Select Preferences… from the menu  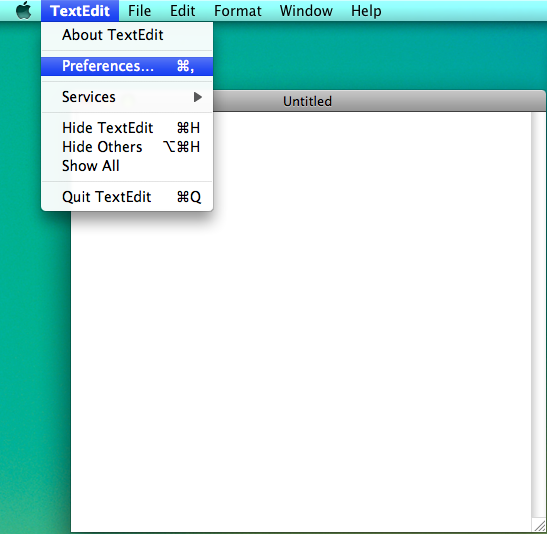pos(127,66)
